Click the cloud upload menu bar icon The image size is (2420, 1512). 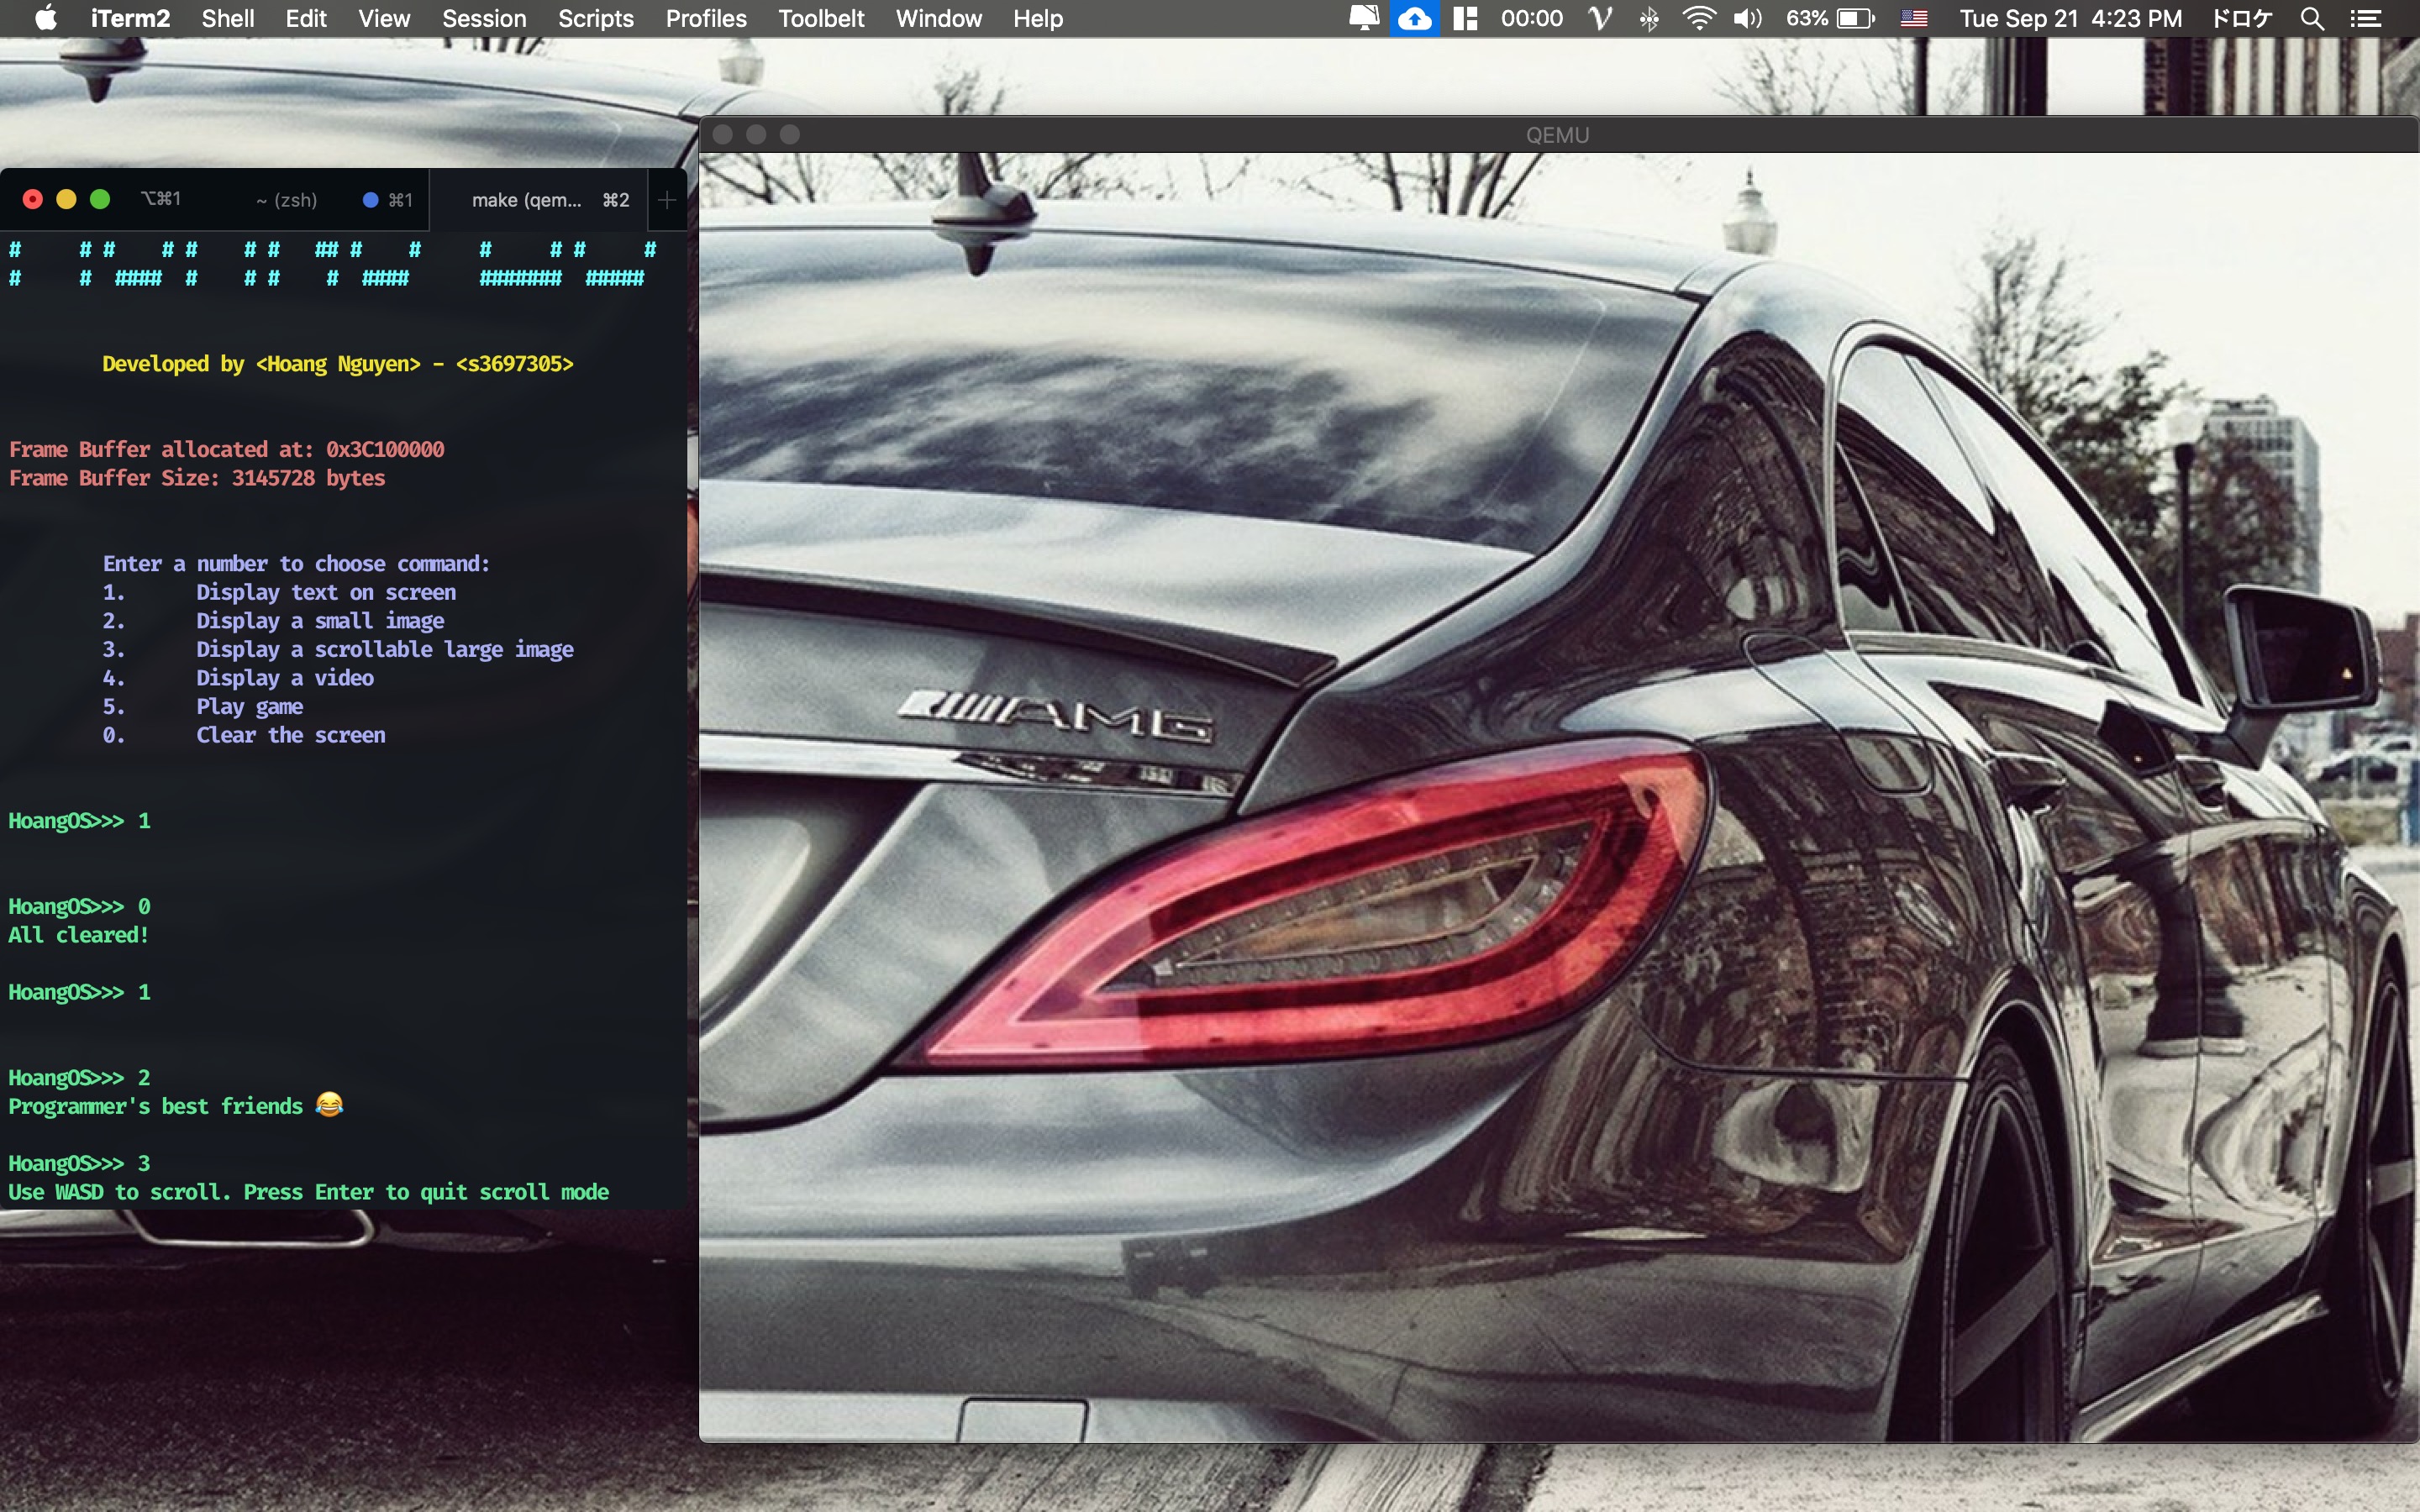coord(1414,18)
